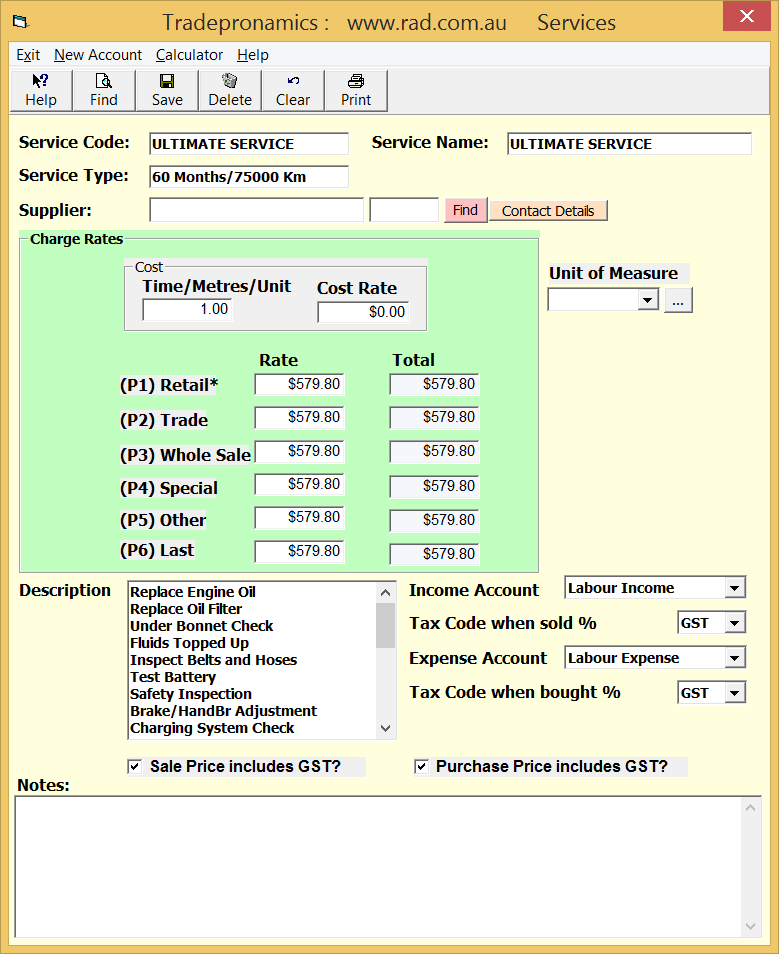Click the P4 Special total field
The image size is (779, 954).
pyautogui.click(x=435, y=486)
